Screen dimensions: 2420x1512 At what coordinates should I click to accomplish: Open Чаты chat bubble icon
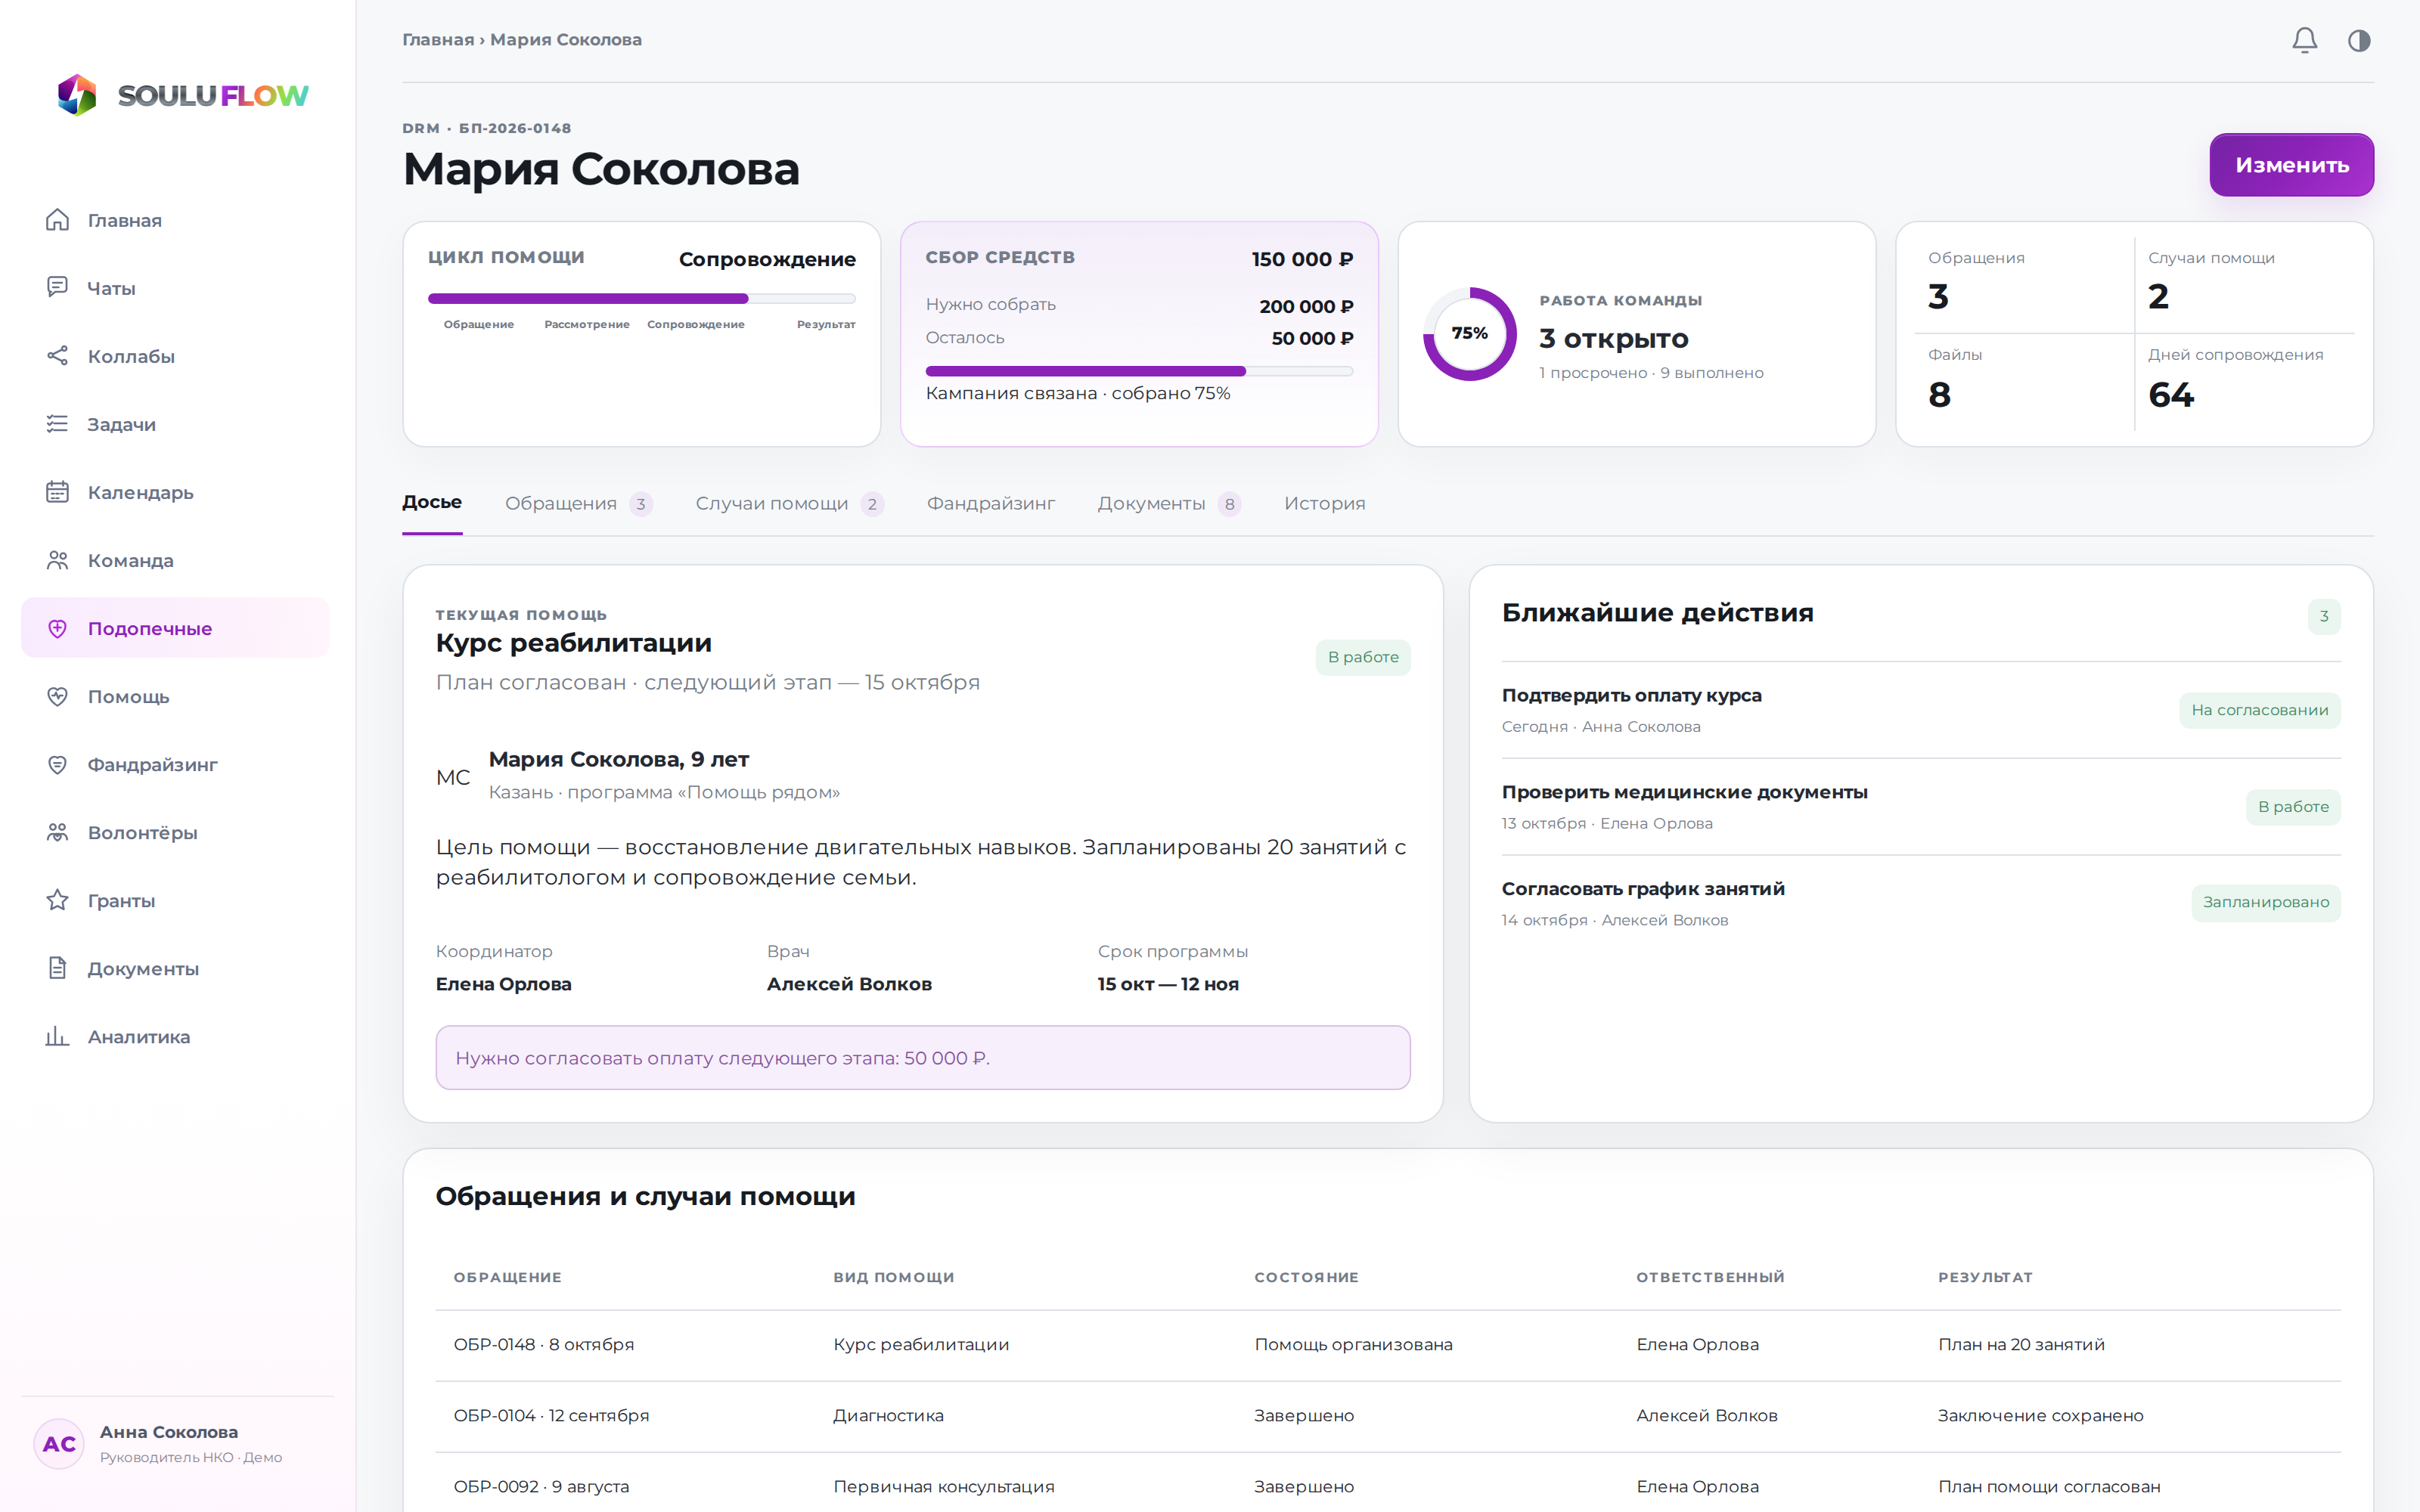click(57, 288)
